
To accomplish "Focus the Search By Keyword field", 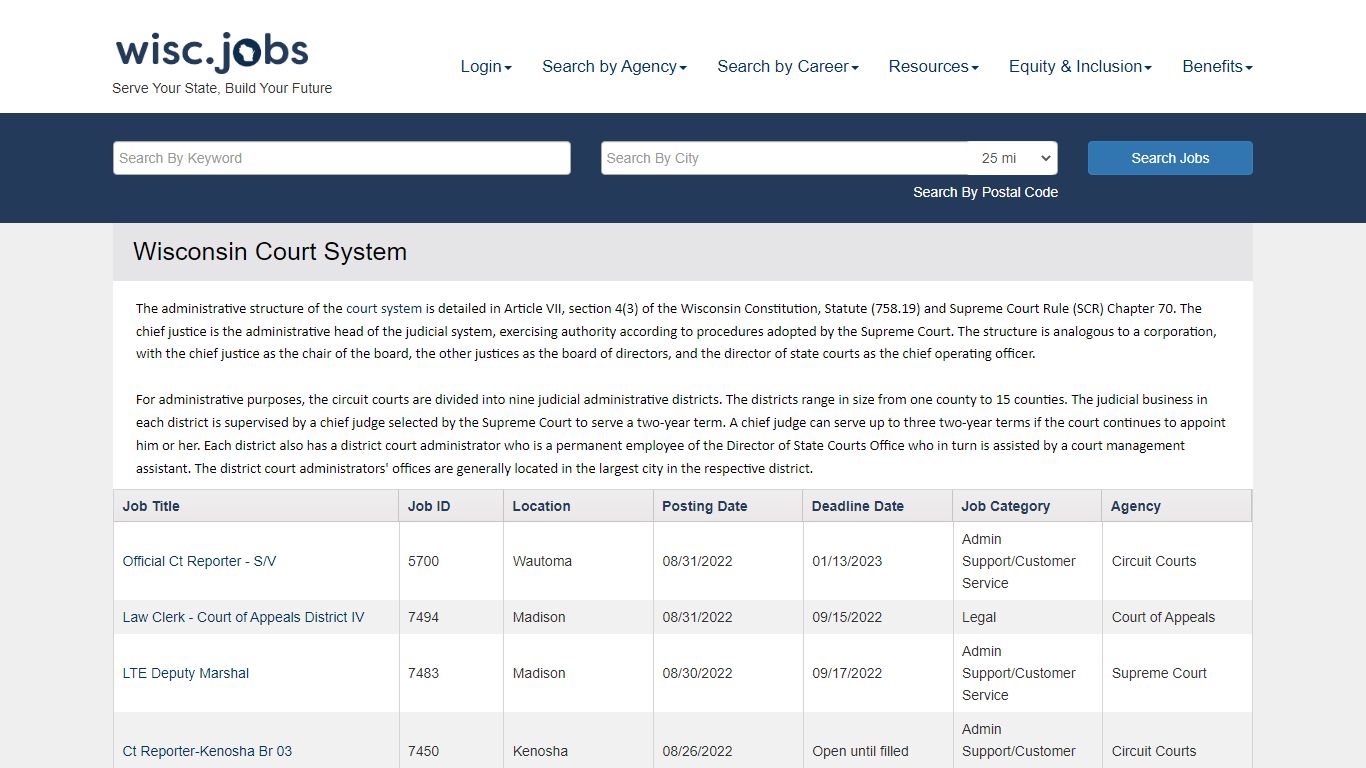I will tap(342, 158).
